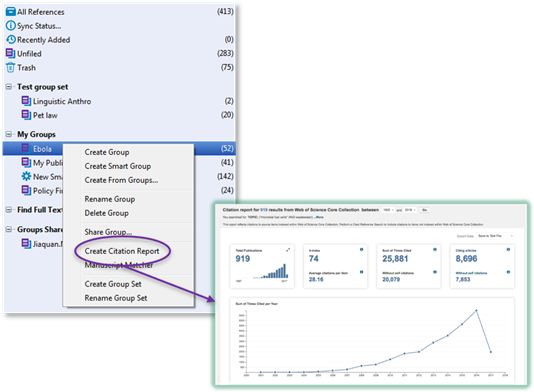
Task: Choose Create Group from context menu
Action: (107, 152)
